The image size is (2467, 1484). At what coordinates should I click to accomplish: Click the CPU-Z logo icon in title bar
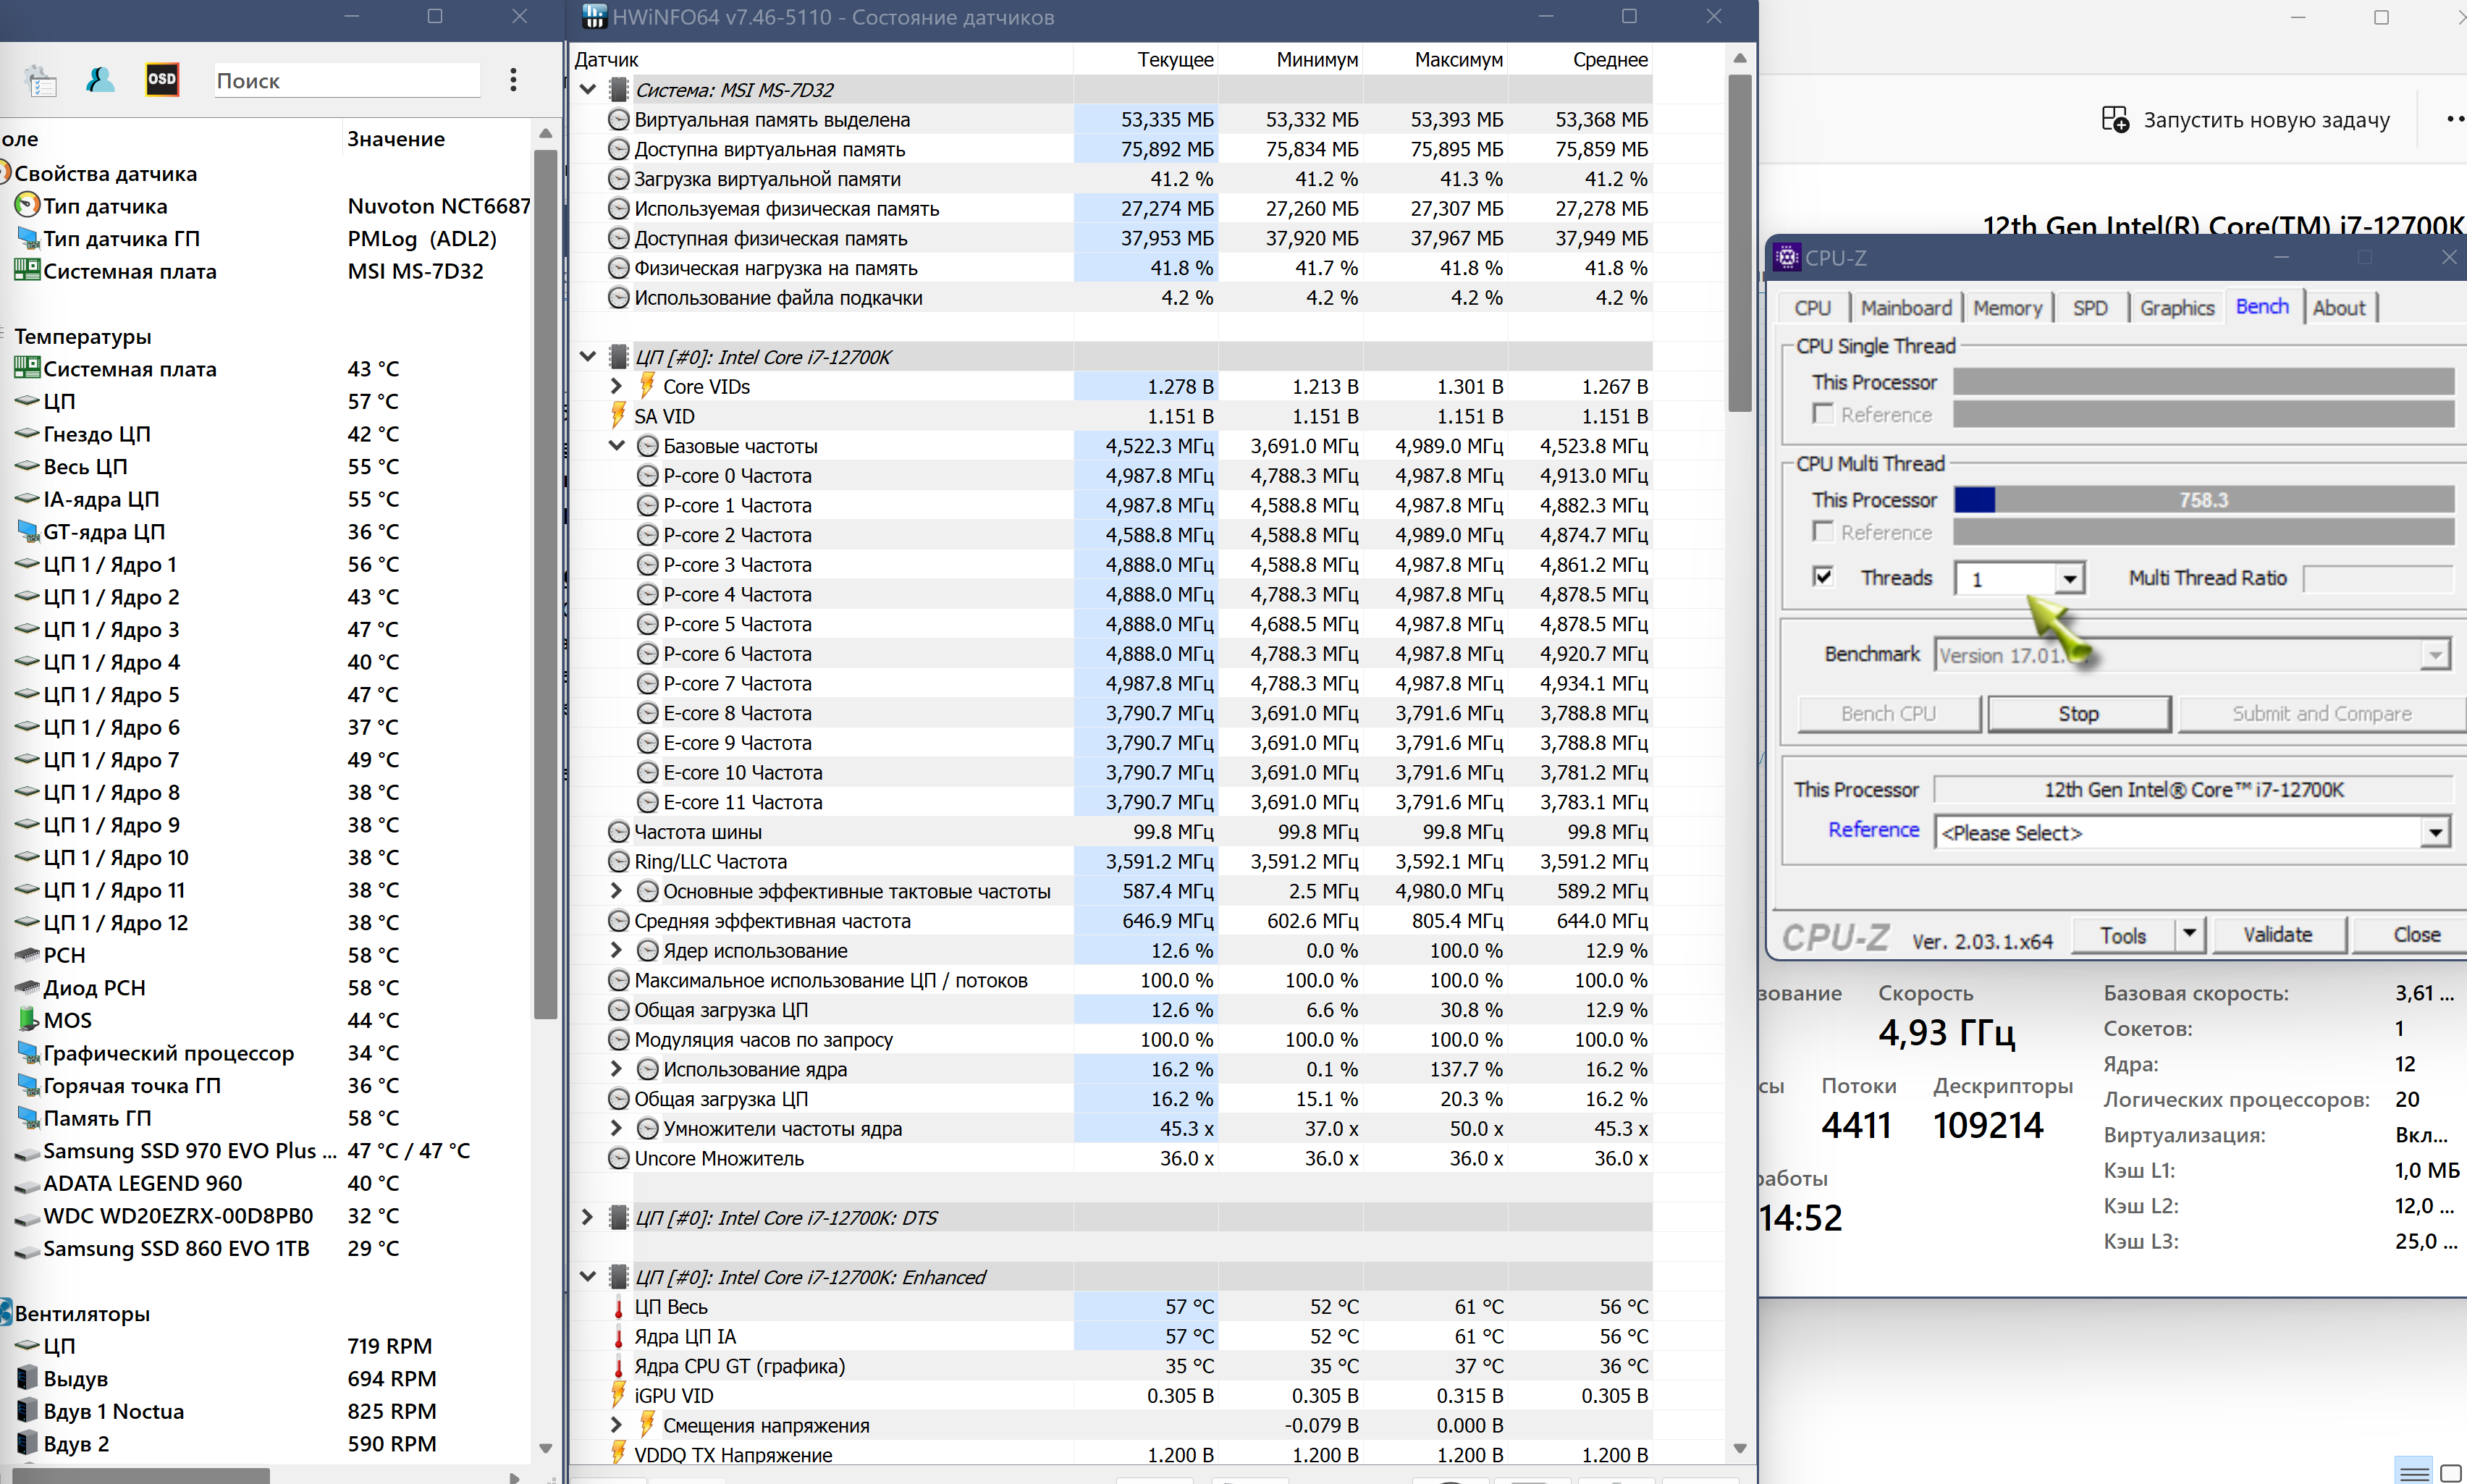pyautogui.click(x=1786, y=258)
